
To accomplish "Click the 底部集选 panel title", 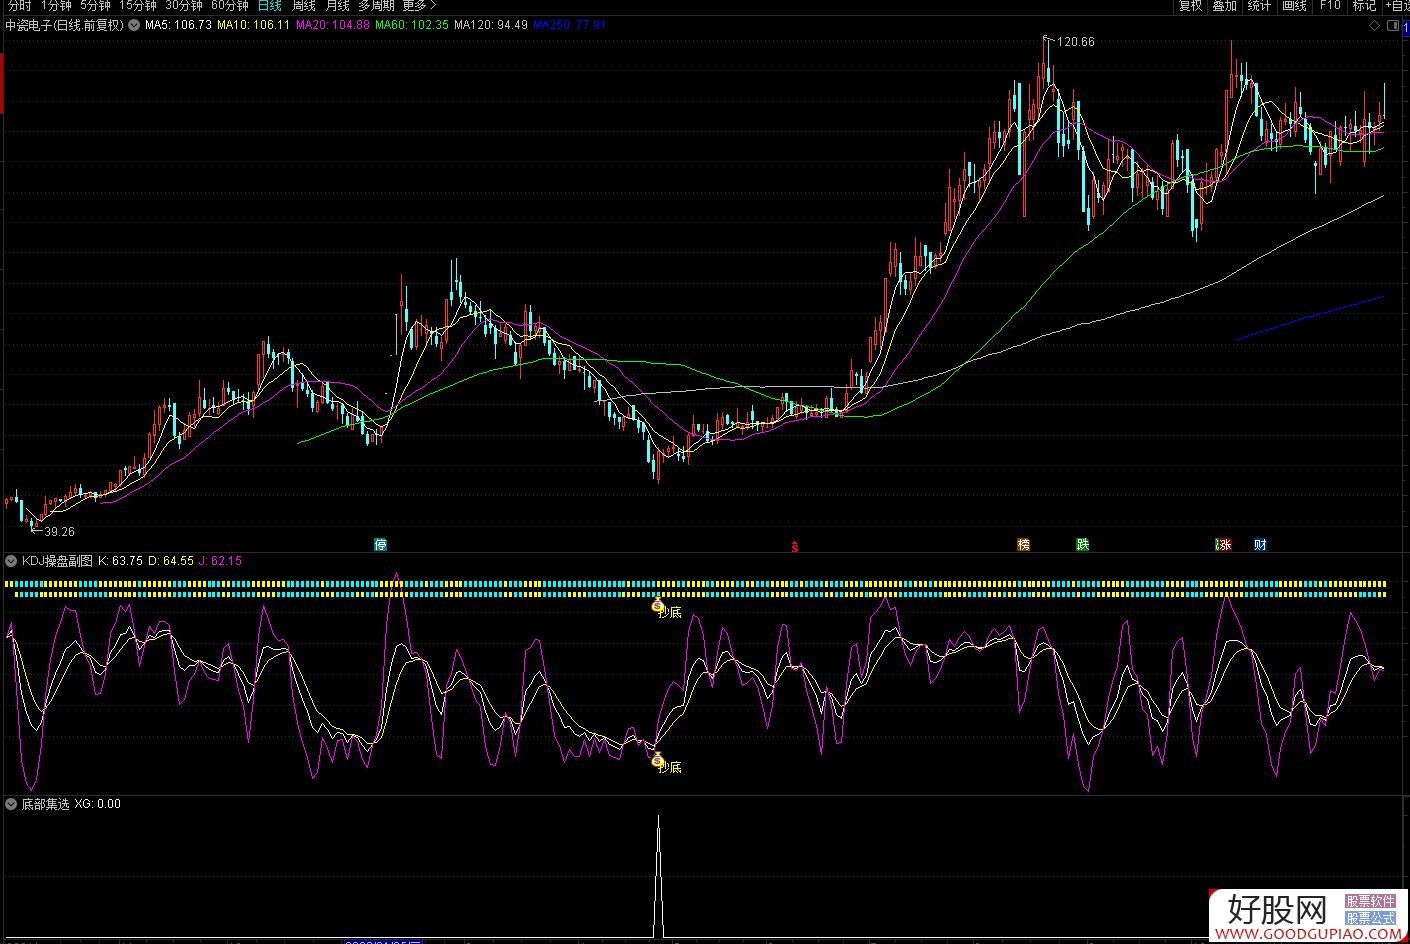I will tap(45, 804).
